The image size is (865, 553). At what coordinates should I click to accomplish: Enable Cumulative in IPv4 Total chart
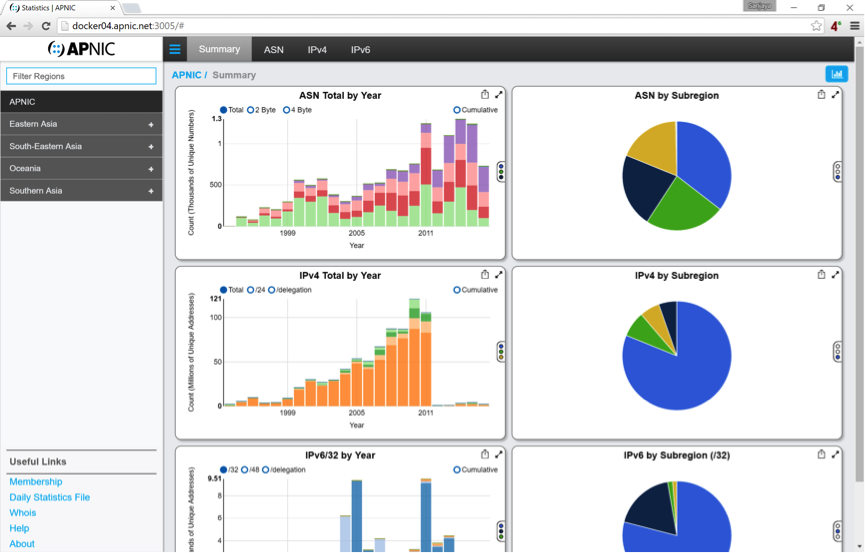tap(476, 290)
